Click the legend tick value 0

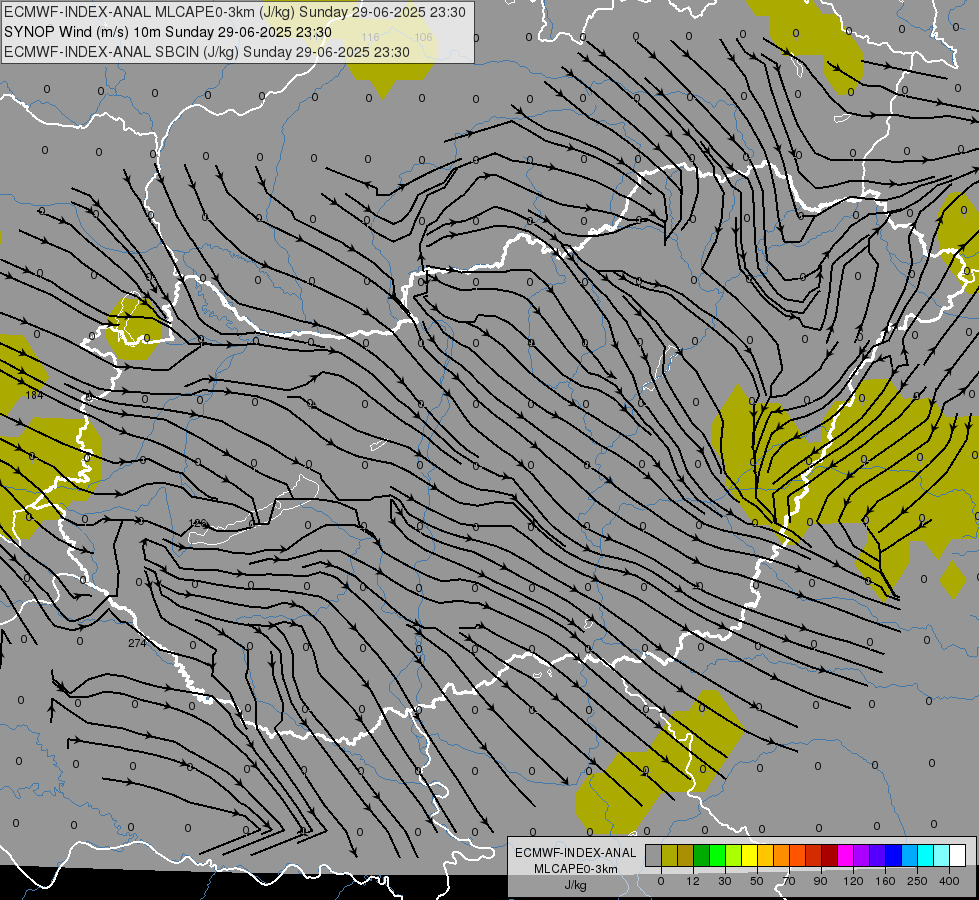(661, 881)
